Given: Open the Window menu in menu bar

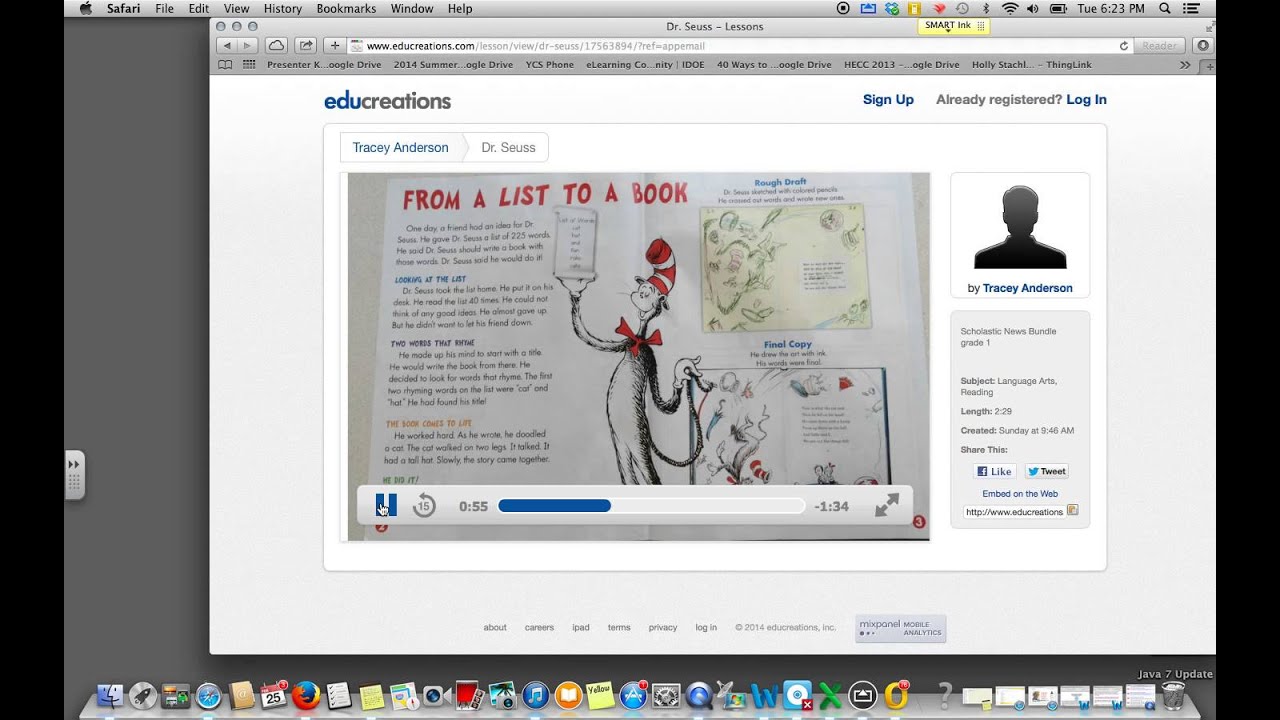Looking at the screenshot, I should [412, 8].
